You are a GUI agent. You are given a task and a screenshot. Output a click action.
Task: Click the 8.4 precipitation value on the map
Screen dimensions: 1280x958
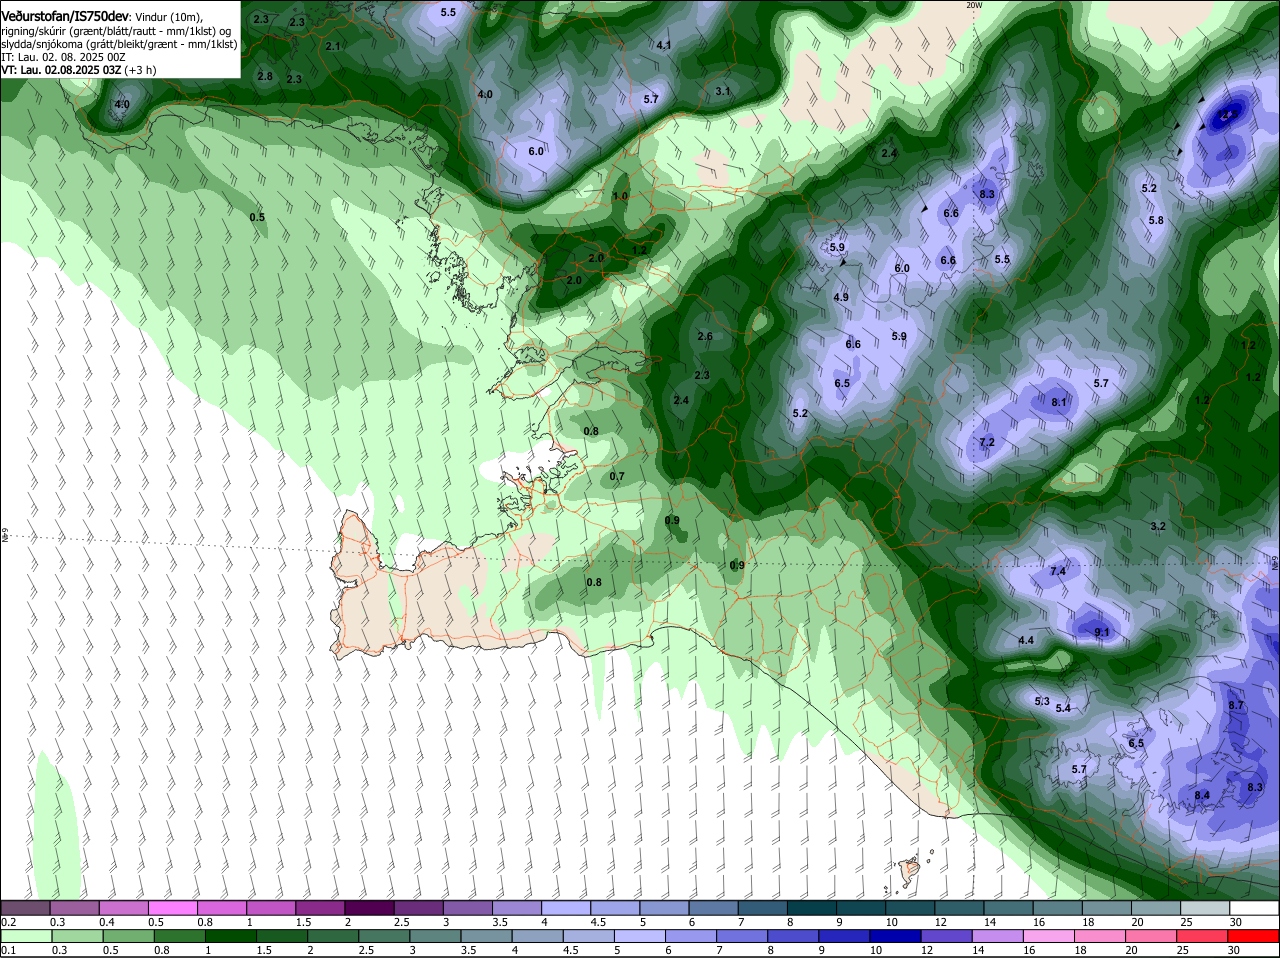click(1203, 795)
